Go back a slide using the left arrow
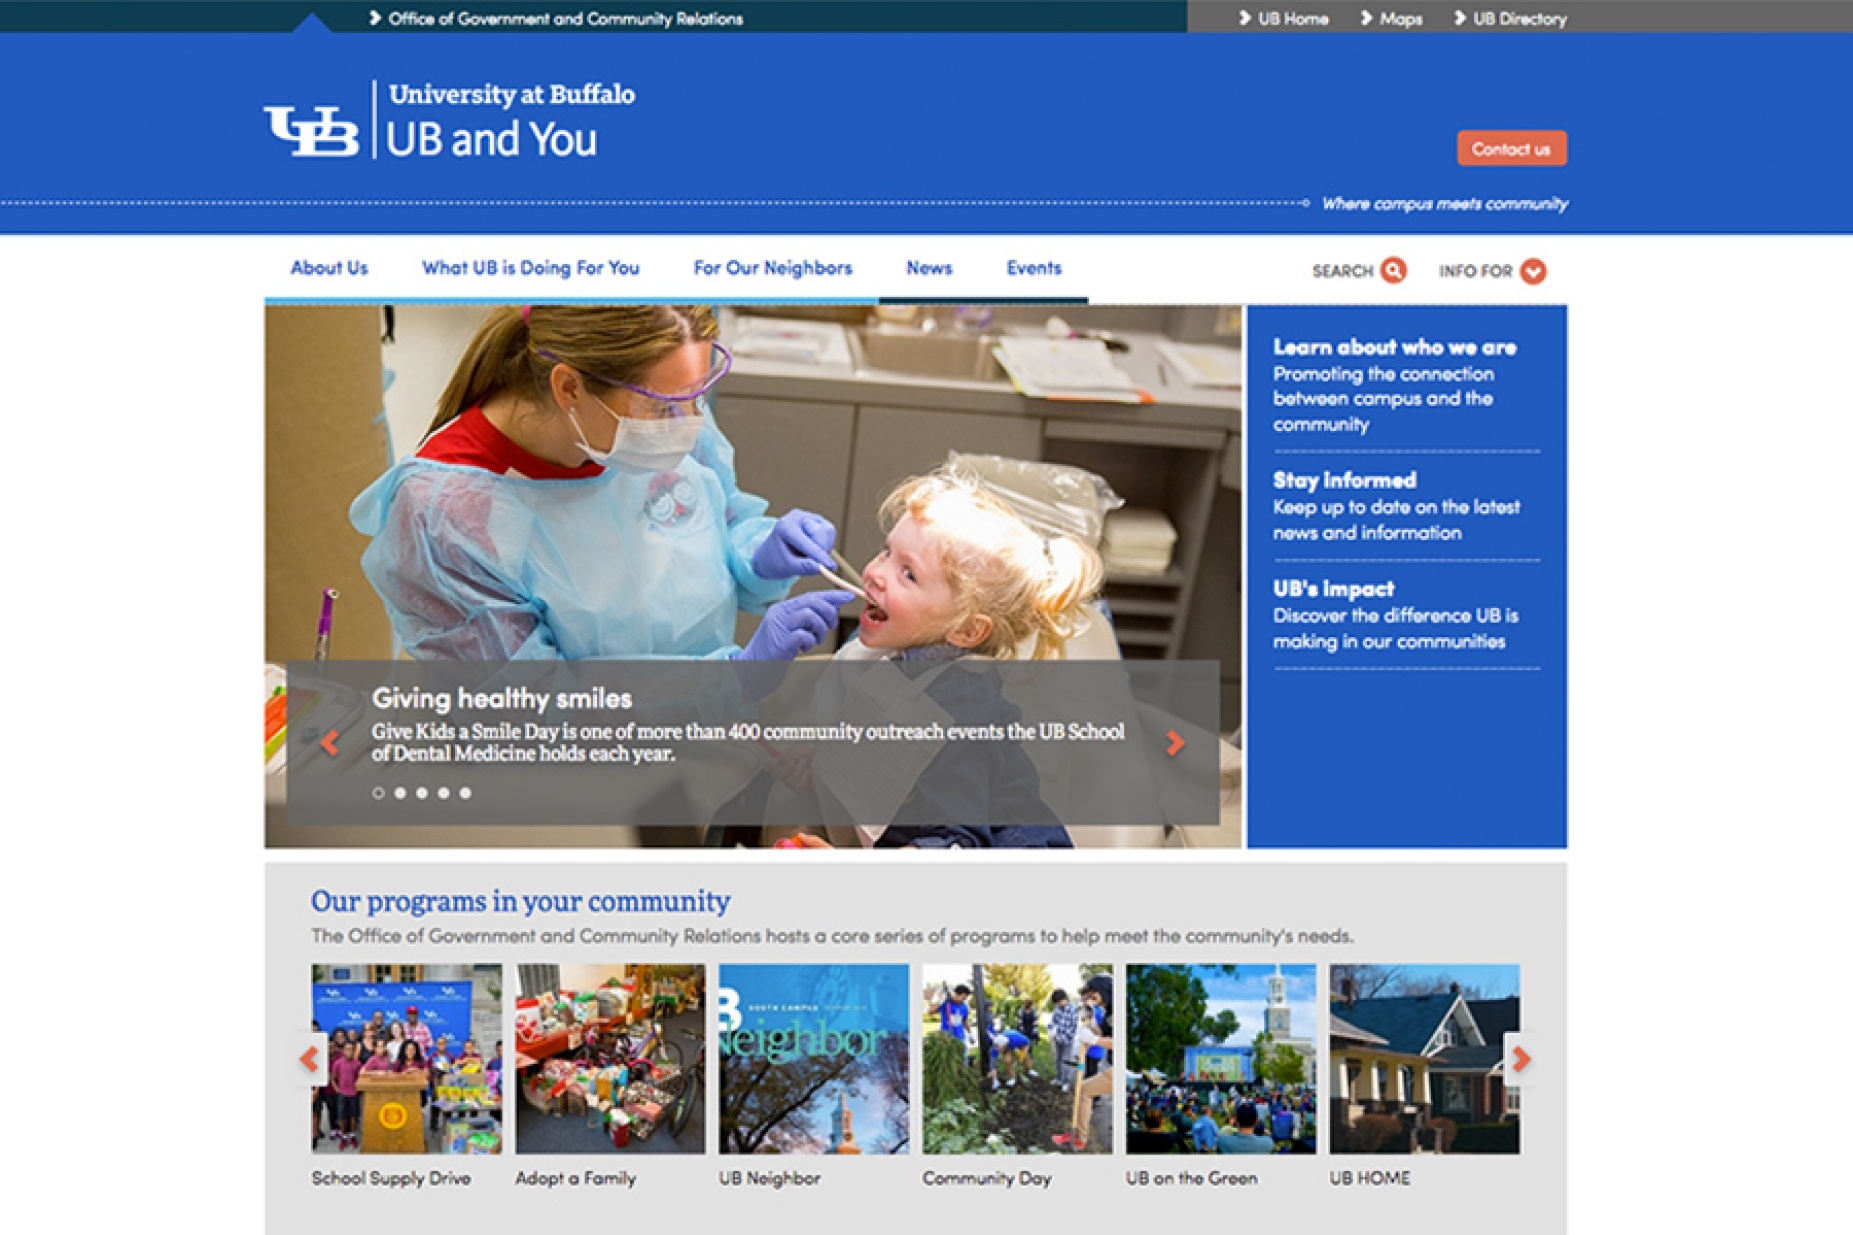The width and height of the screenshot is (1853, 1235). (330, 743)
